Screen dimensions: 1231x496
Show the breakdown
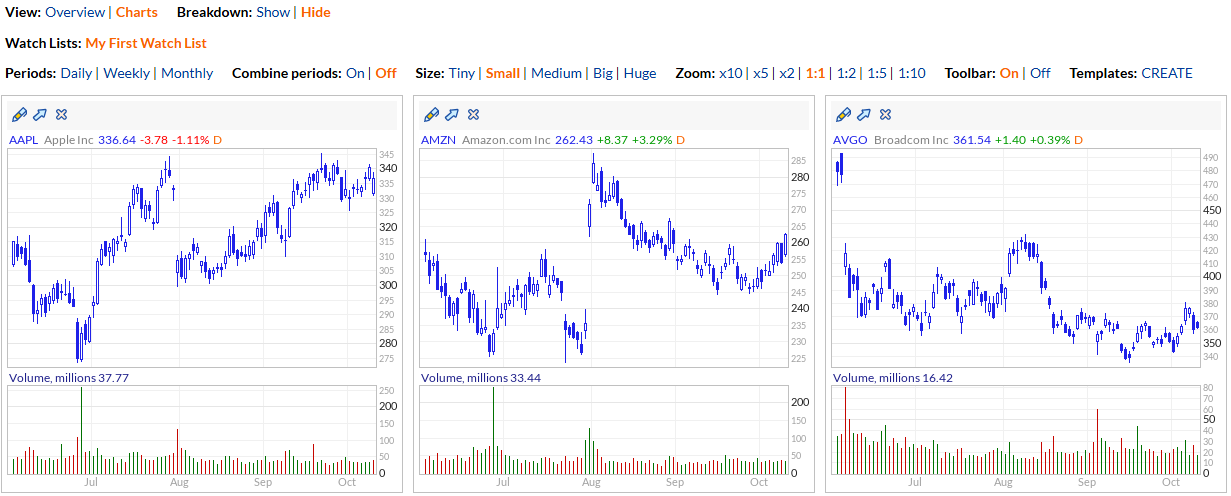273,12
